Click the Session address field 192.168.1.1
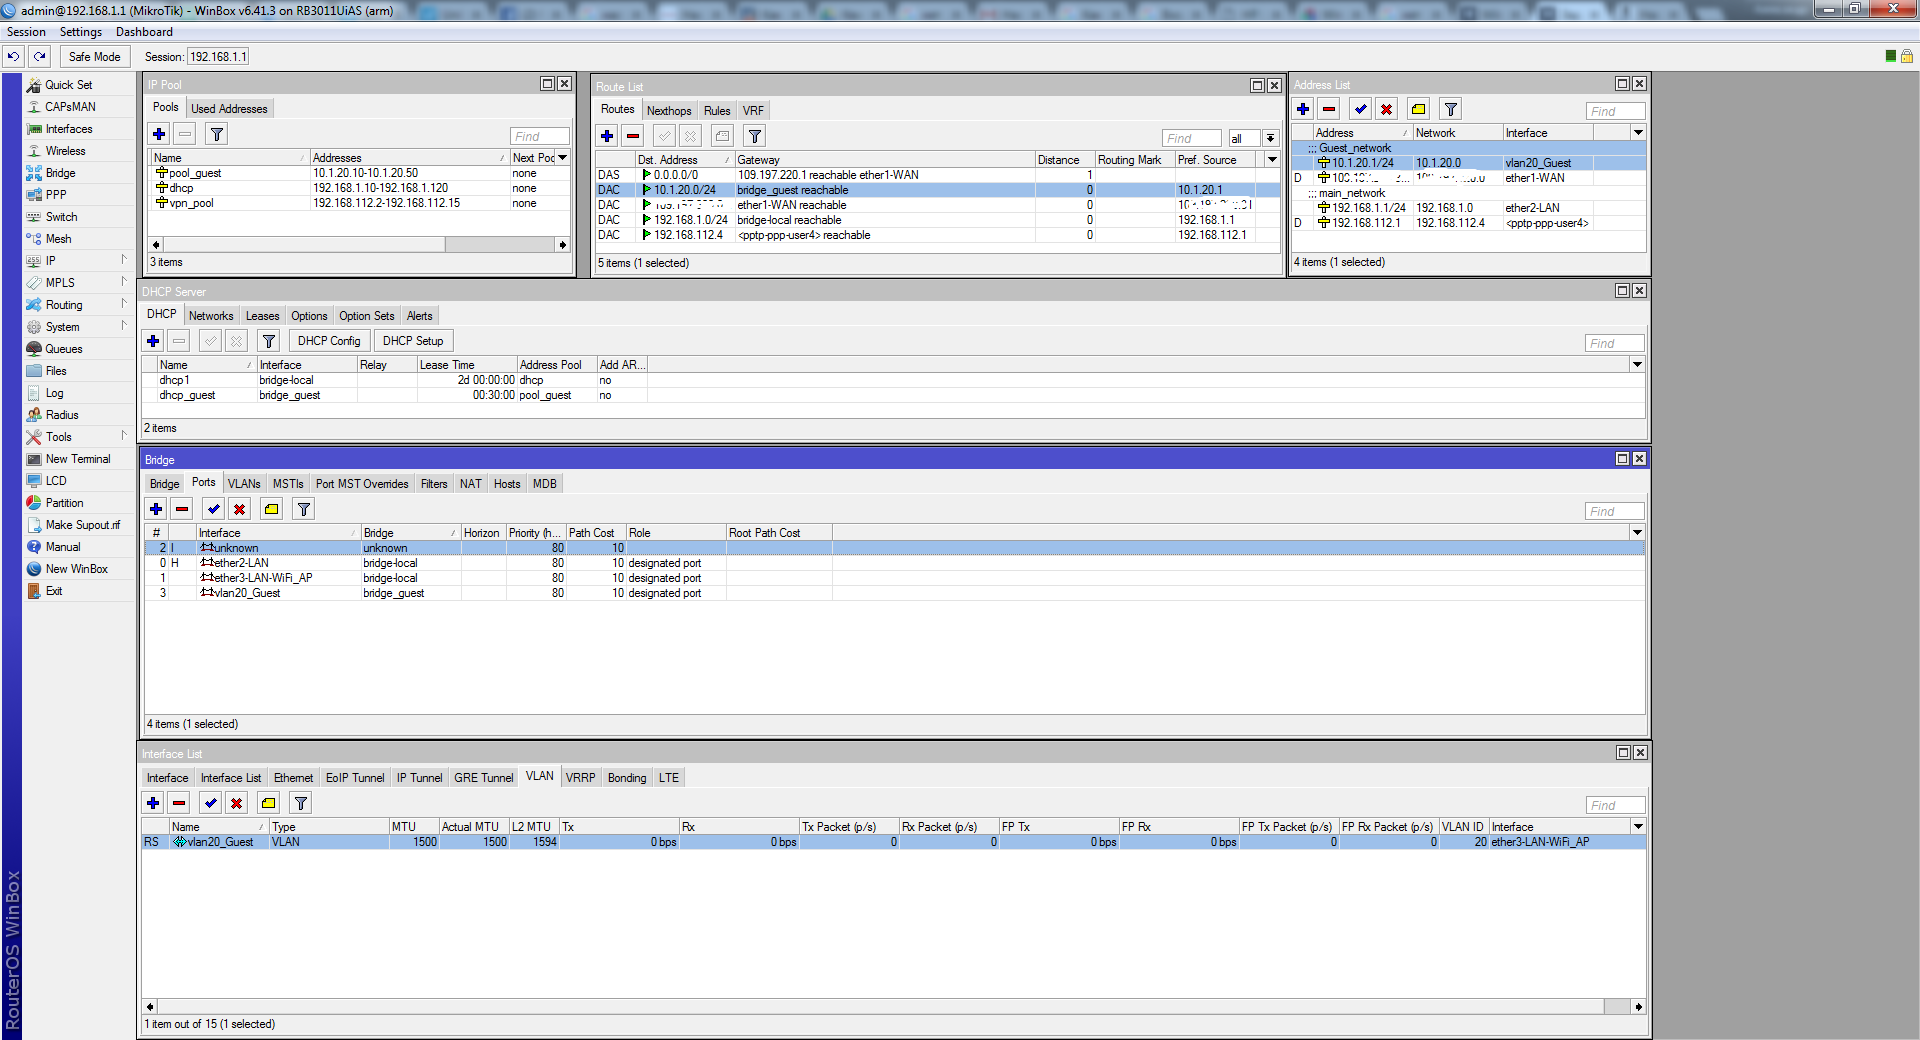This screenshot has width=1920, height=1040. [x=218, y=57]
